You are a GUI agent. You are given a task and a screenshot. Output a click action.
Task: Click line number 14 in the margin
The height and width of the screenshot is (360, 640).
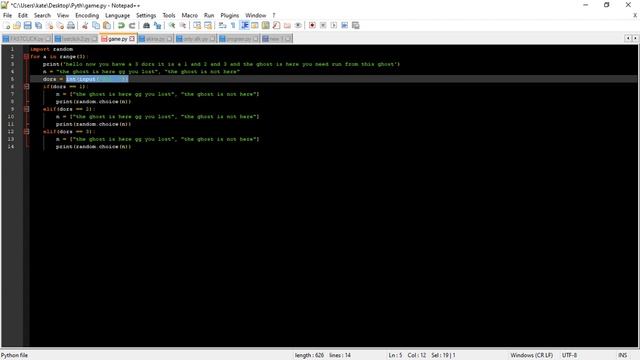click(11, 147)
